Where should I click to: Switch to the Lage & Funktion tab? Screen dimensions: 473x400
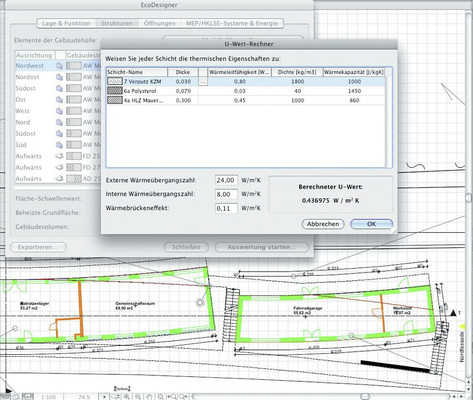tap(66, 23)
